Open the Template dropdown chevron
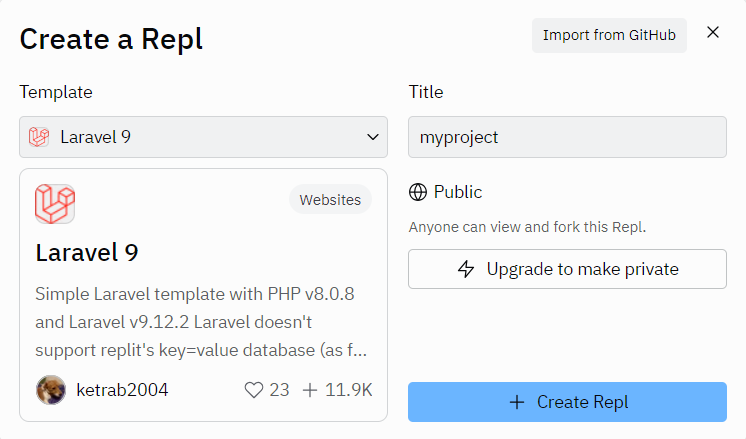 (x=372, y=137)
